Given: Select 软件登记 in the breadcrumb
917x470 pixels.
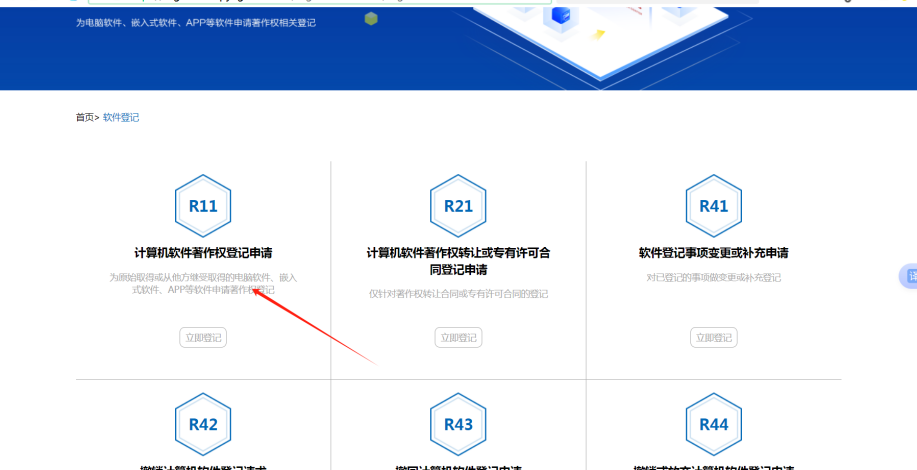Looking at the screenshot, I should (x=121, y=118).
